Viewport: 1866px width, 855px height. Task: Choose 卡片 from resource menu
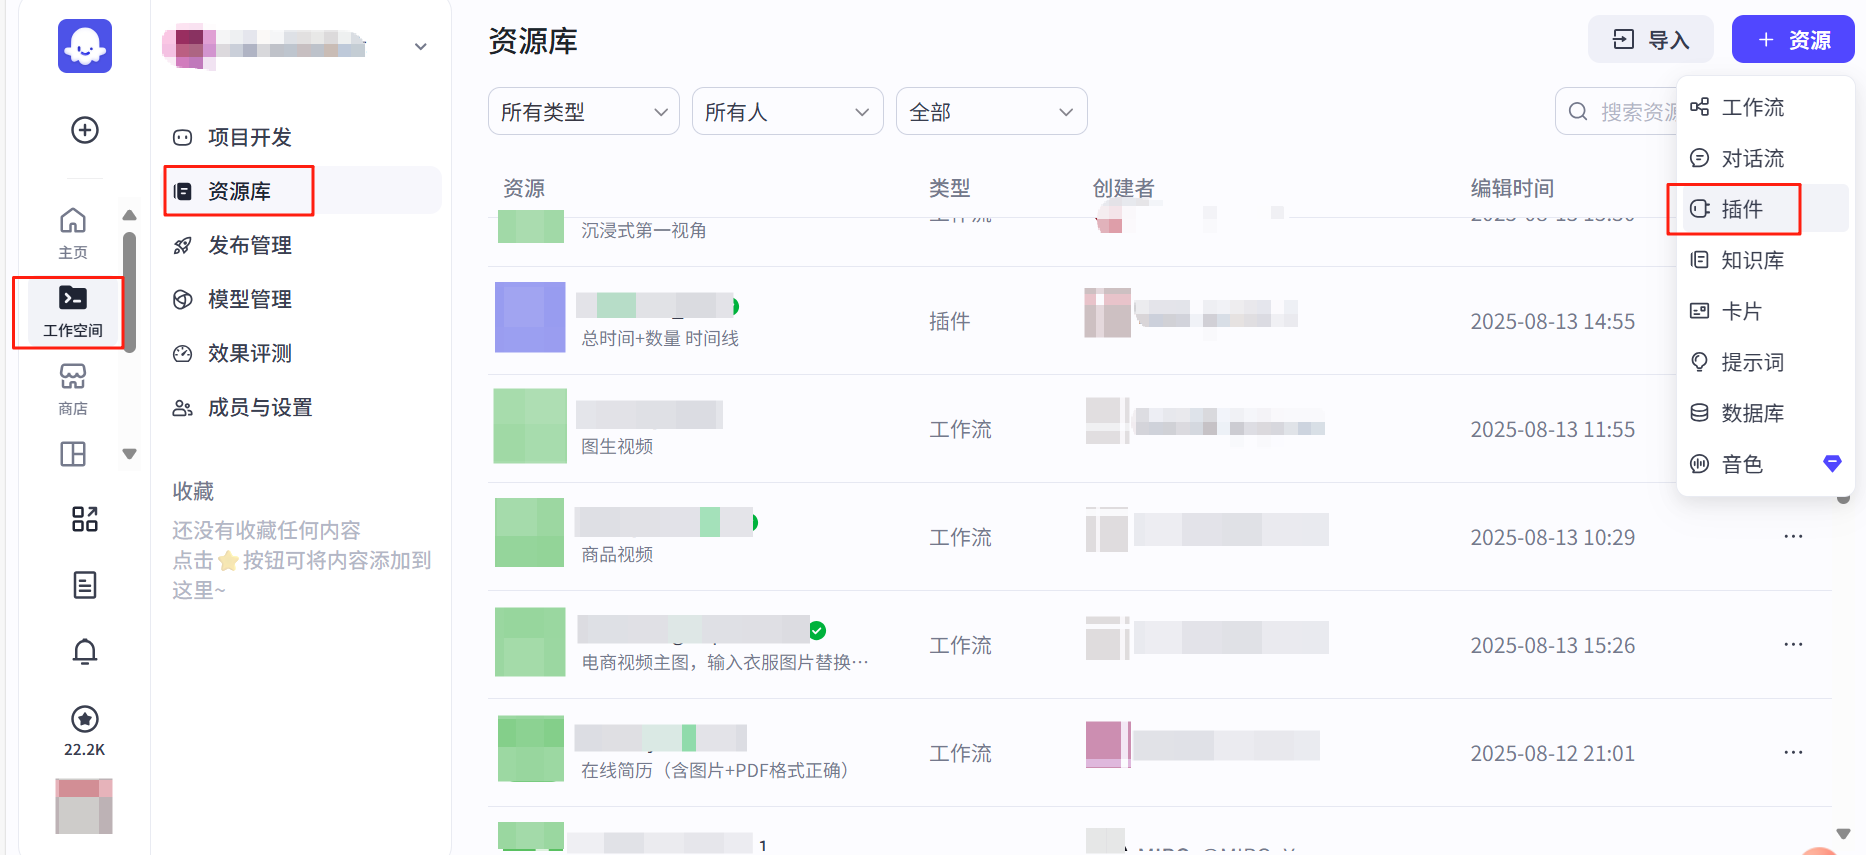pos(1764,311)
